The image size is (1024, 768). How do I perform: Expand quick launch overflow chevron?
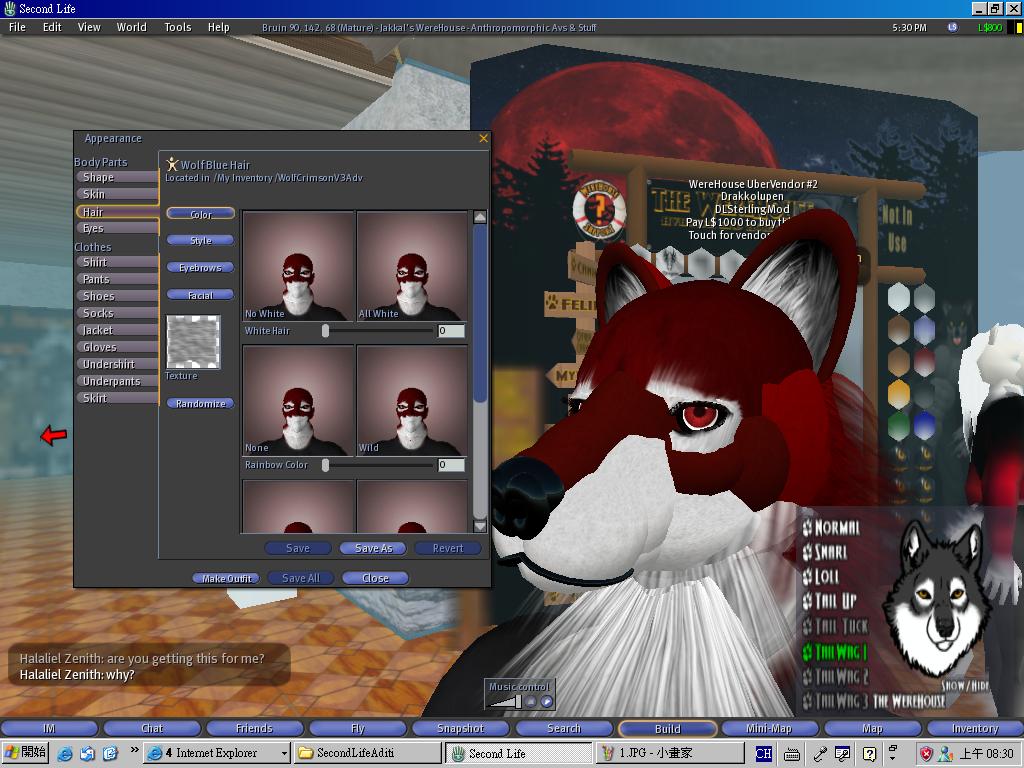point(133,751)
